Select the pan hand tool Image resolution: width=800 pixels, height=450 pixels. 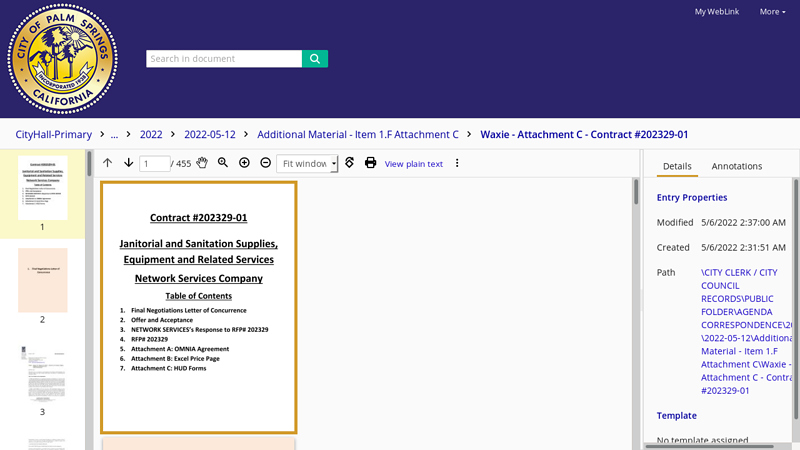coord(202,163)
